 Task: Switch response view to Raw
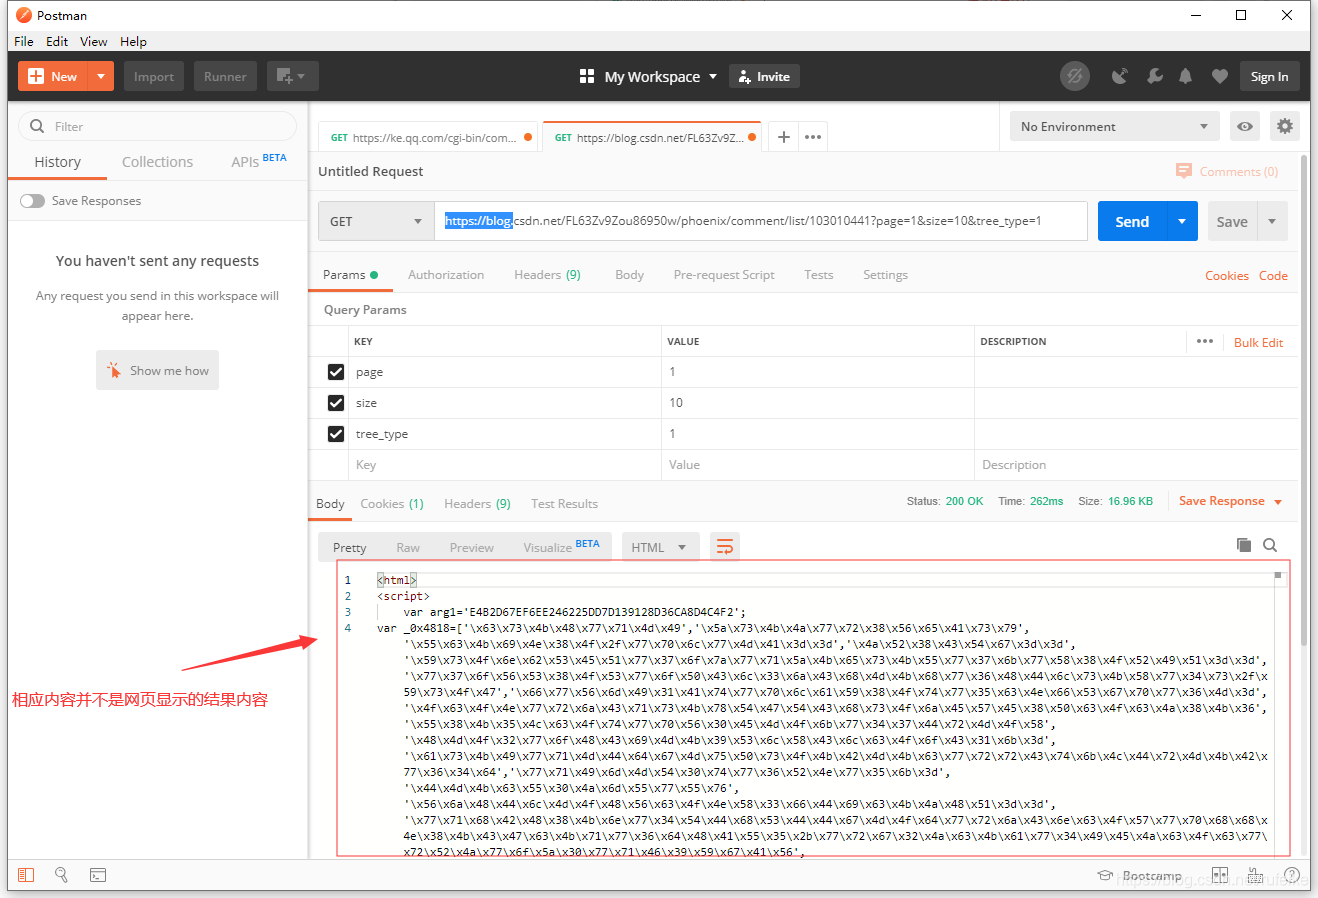pos(408,547)
